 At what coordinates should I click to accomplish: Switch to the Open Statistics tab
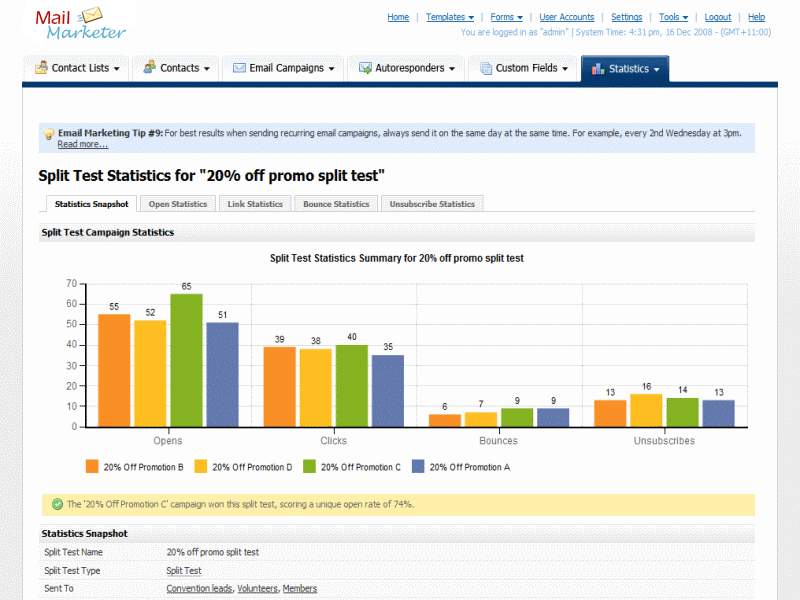(177, 204)
